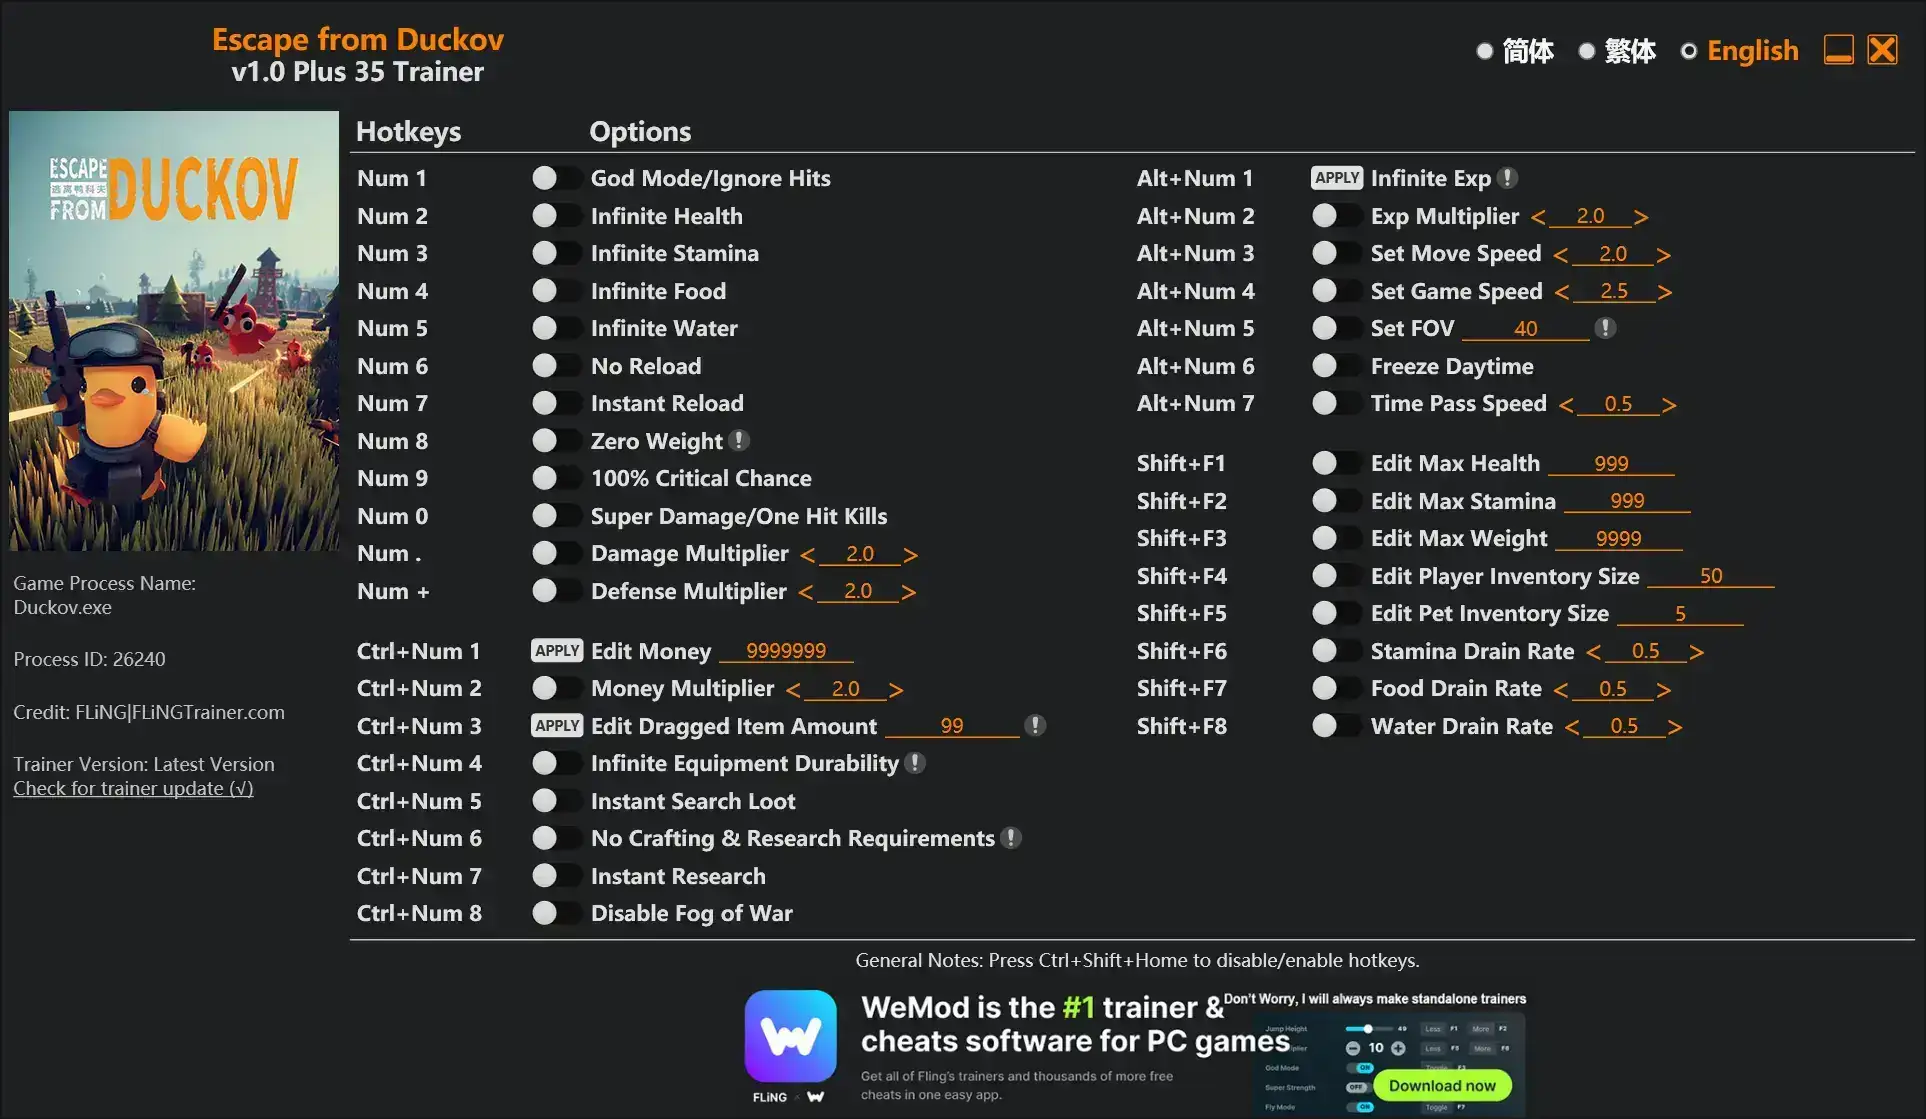The height and width of the screenshot is (1119, 1926).
Task: Click info icon next to Edit Dragged Item Amount
Action: point(1035,725)
